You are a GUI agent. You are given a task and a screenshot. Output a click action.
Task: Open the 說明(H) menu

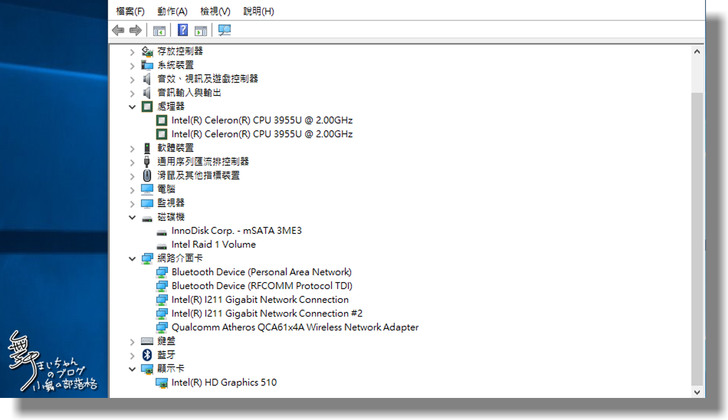[259, 11]
